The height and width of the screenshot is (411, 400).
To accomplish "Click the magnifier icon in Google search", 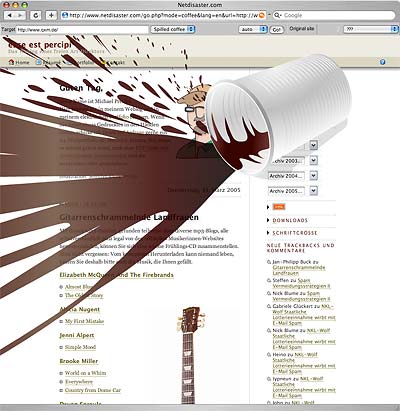I will tap(277, 15).
